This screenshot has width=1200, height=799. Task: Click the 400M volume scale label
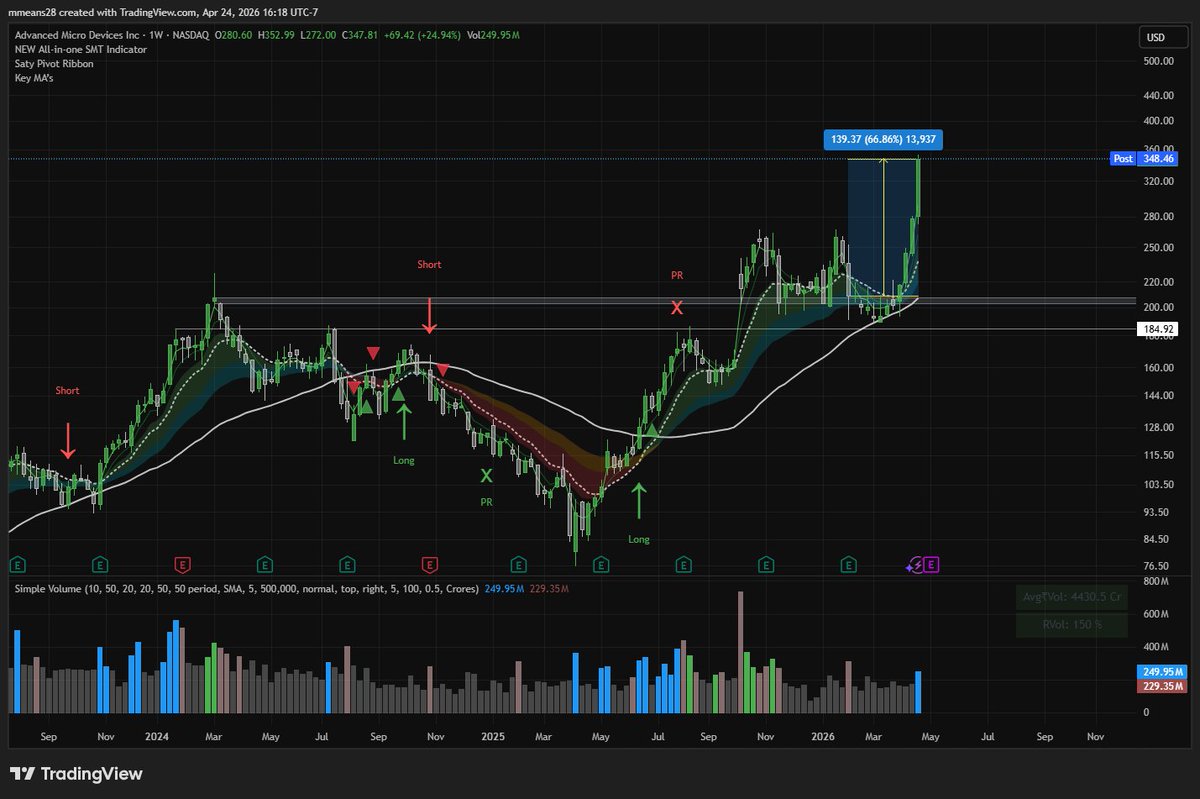1154,647
